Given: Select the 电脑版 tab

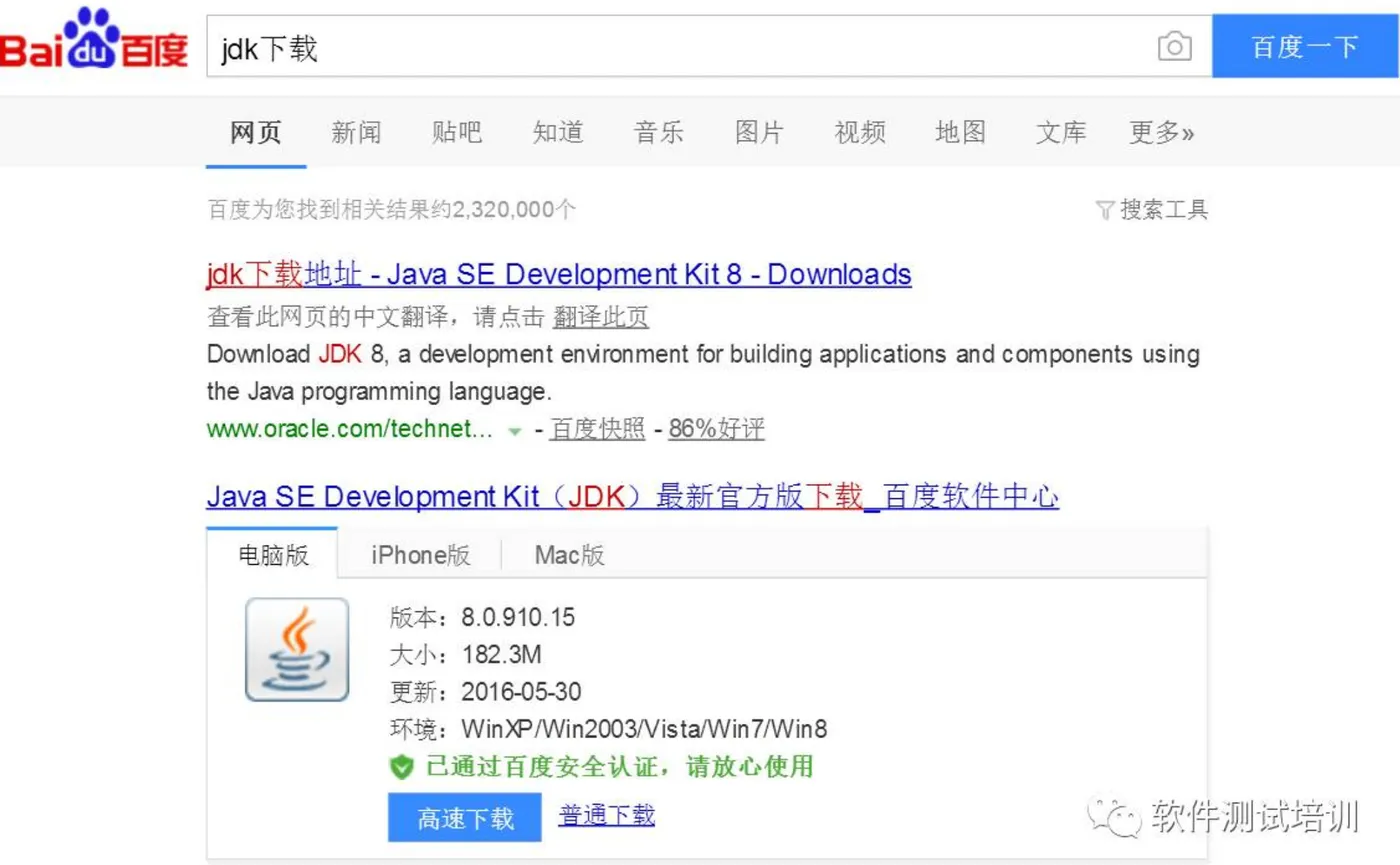Looking at the screenshot, I should pos(273,555).
